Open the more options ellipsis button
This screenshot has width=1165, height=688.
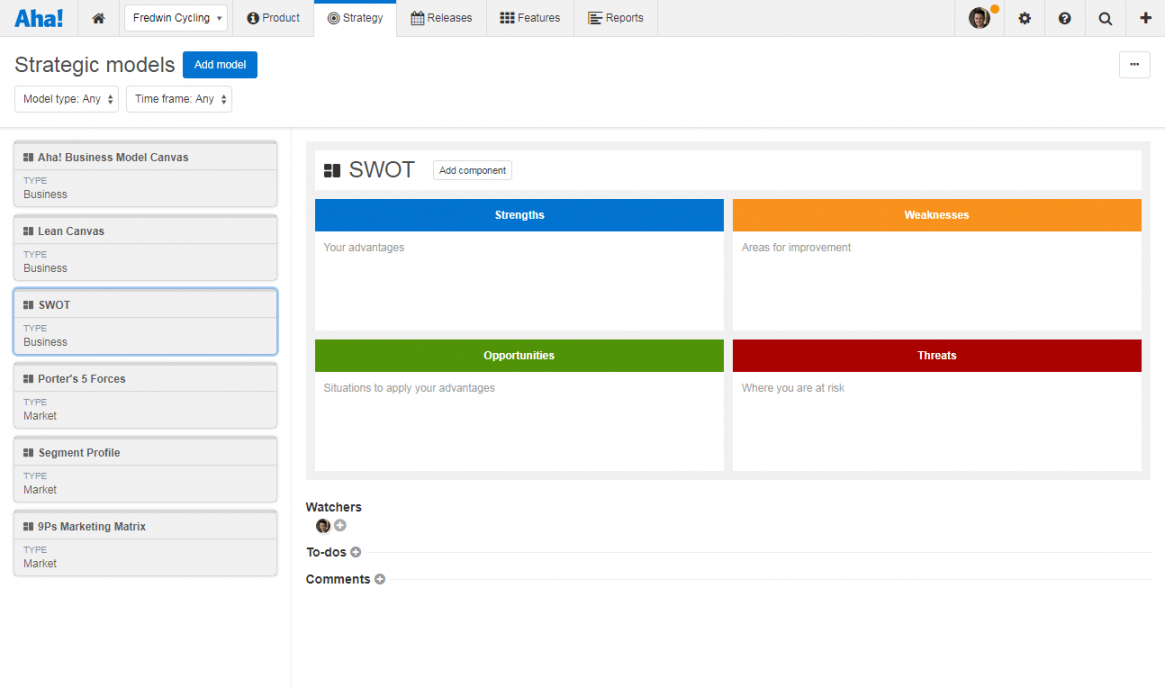1134,64
